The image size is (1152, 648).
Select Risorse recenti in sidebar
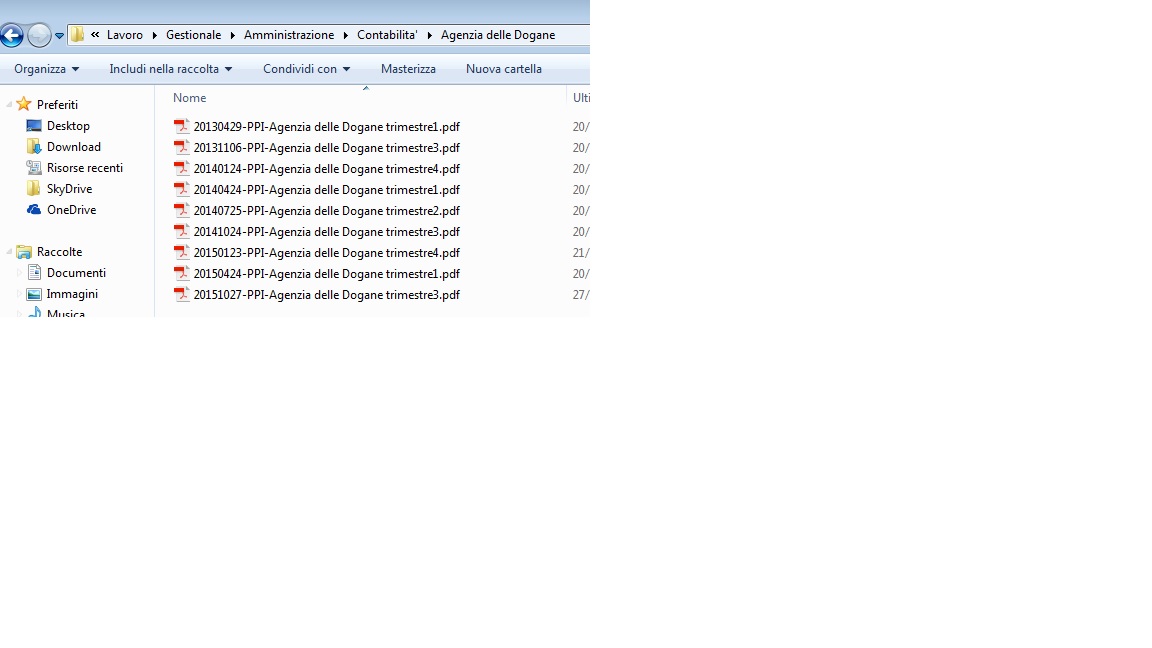84,168
